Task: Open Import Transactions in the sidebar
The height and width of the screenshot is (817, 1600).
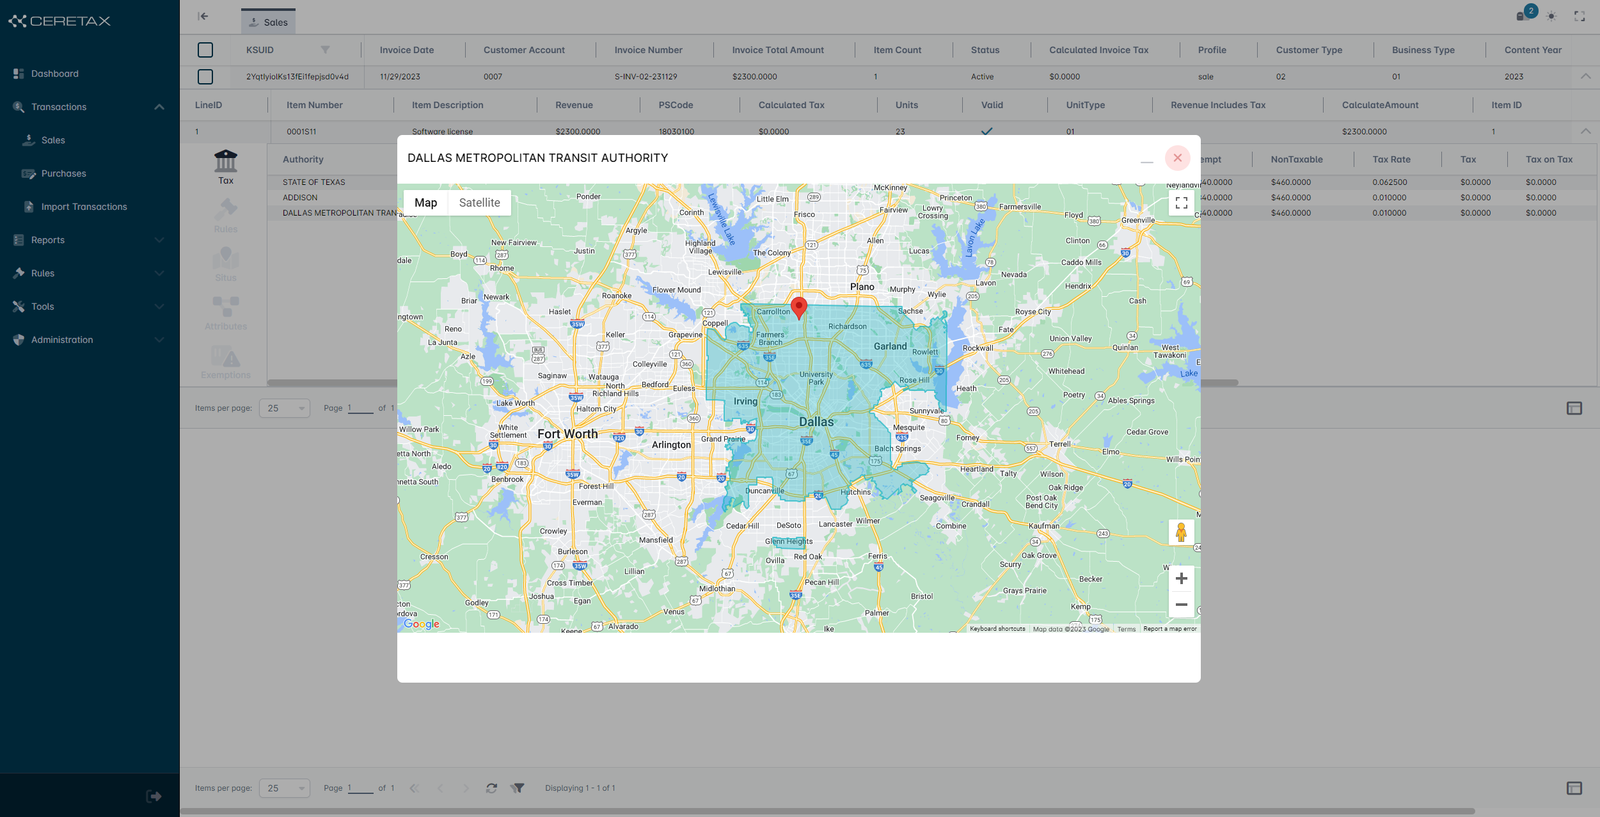Action: tap(84, 207)
